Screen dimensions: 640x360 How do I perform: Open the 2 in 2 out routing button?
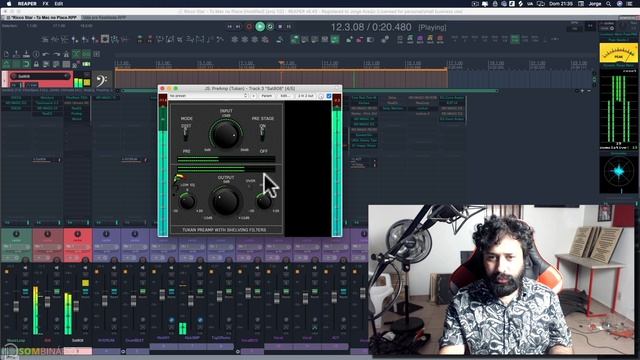pyautogui.click(x=306, y=96)
